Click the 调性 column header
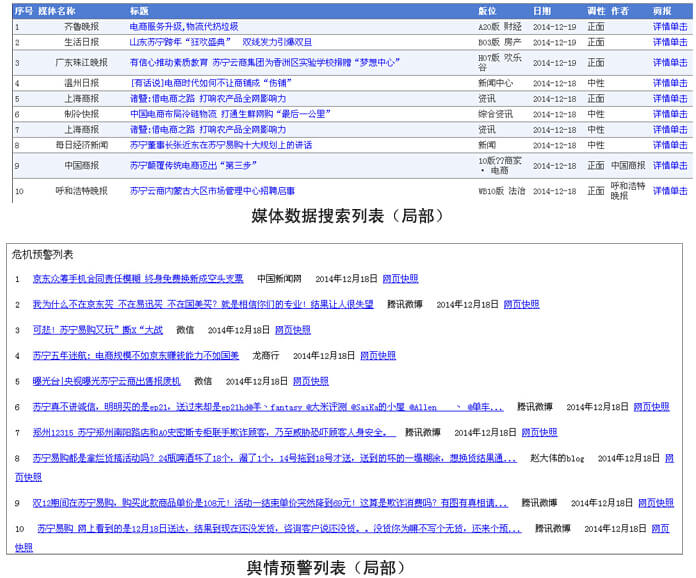Viewport: 696px width, 578px height. click(x=596, y=11)
